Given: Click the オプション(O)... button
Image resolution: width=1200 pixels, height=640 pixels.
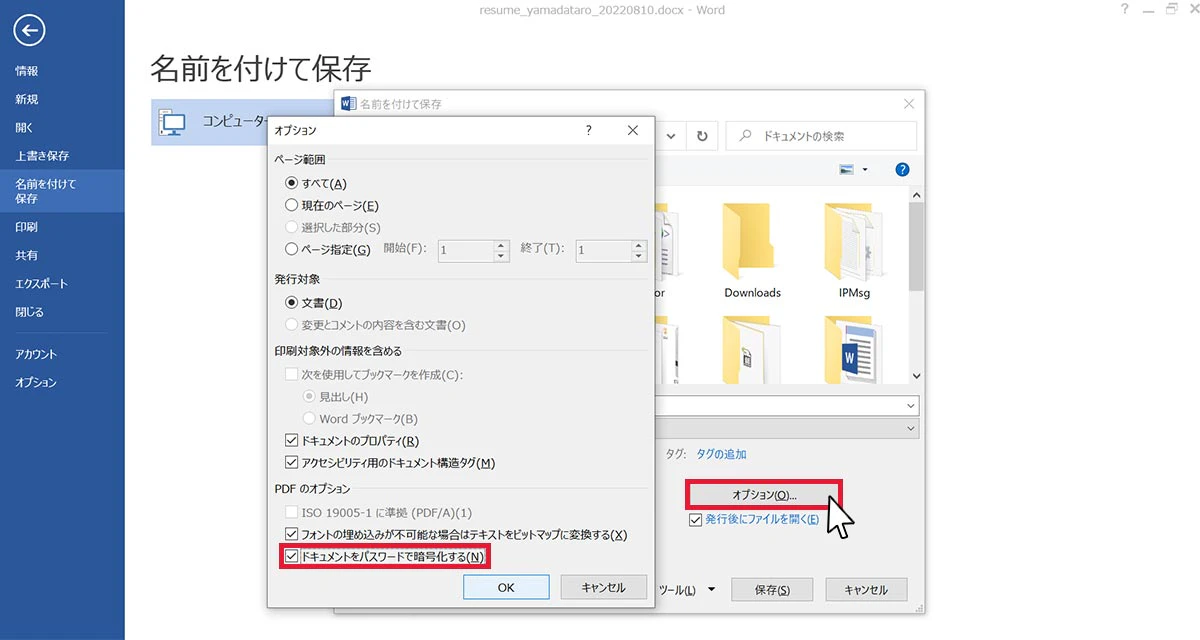Looking at the screenshot, I should click(764, 495).
